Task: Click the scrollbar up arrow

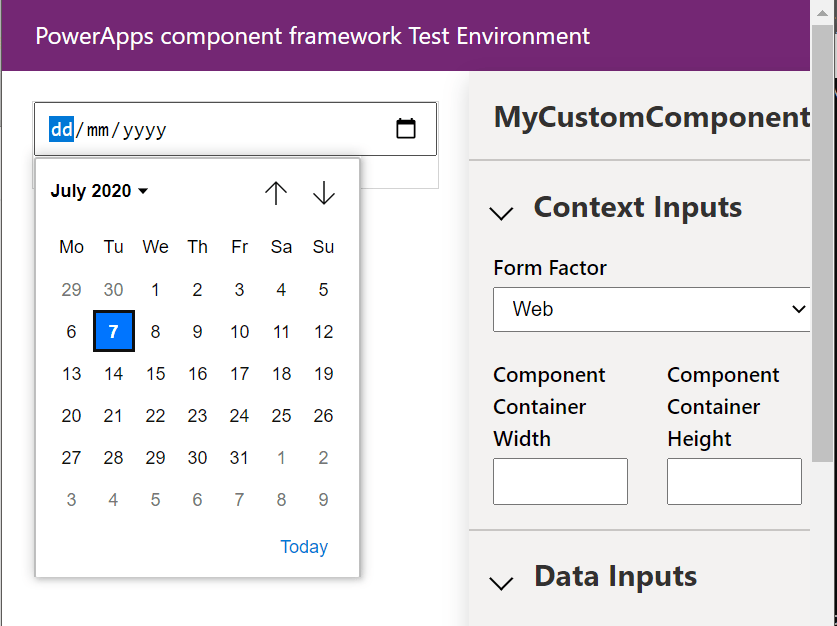Action: point(822,12)
